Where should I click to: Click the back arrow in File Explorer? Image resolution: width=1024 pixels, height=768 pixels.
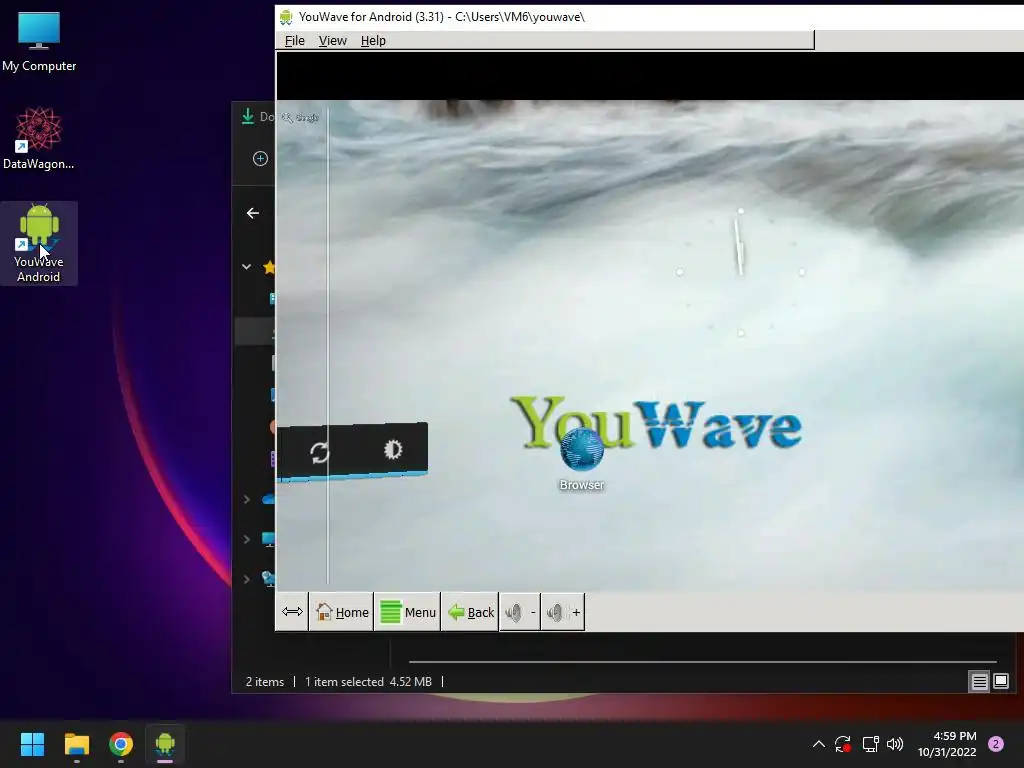(253, 213)
